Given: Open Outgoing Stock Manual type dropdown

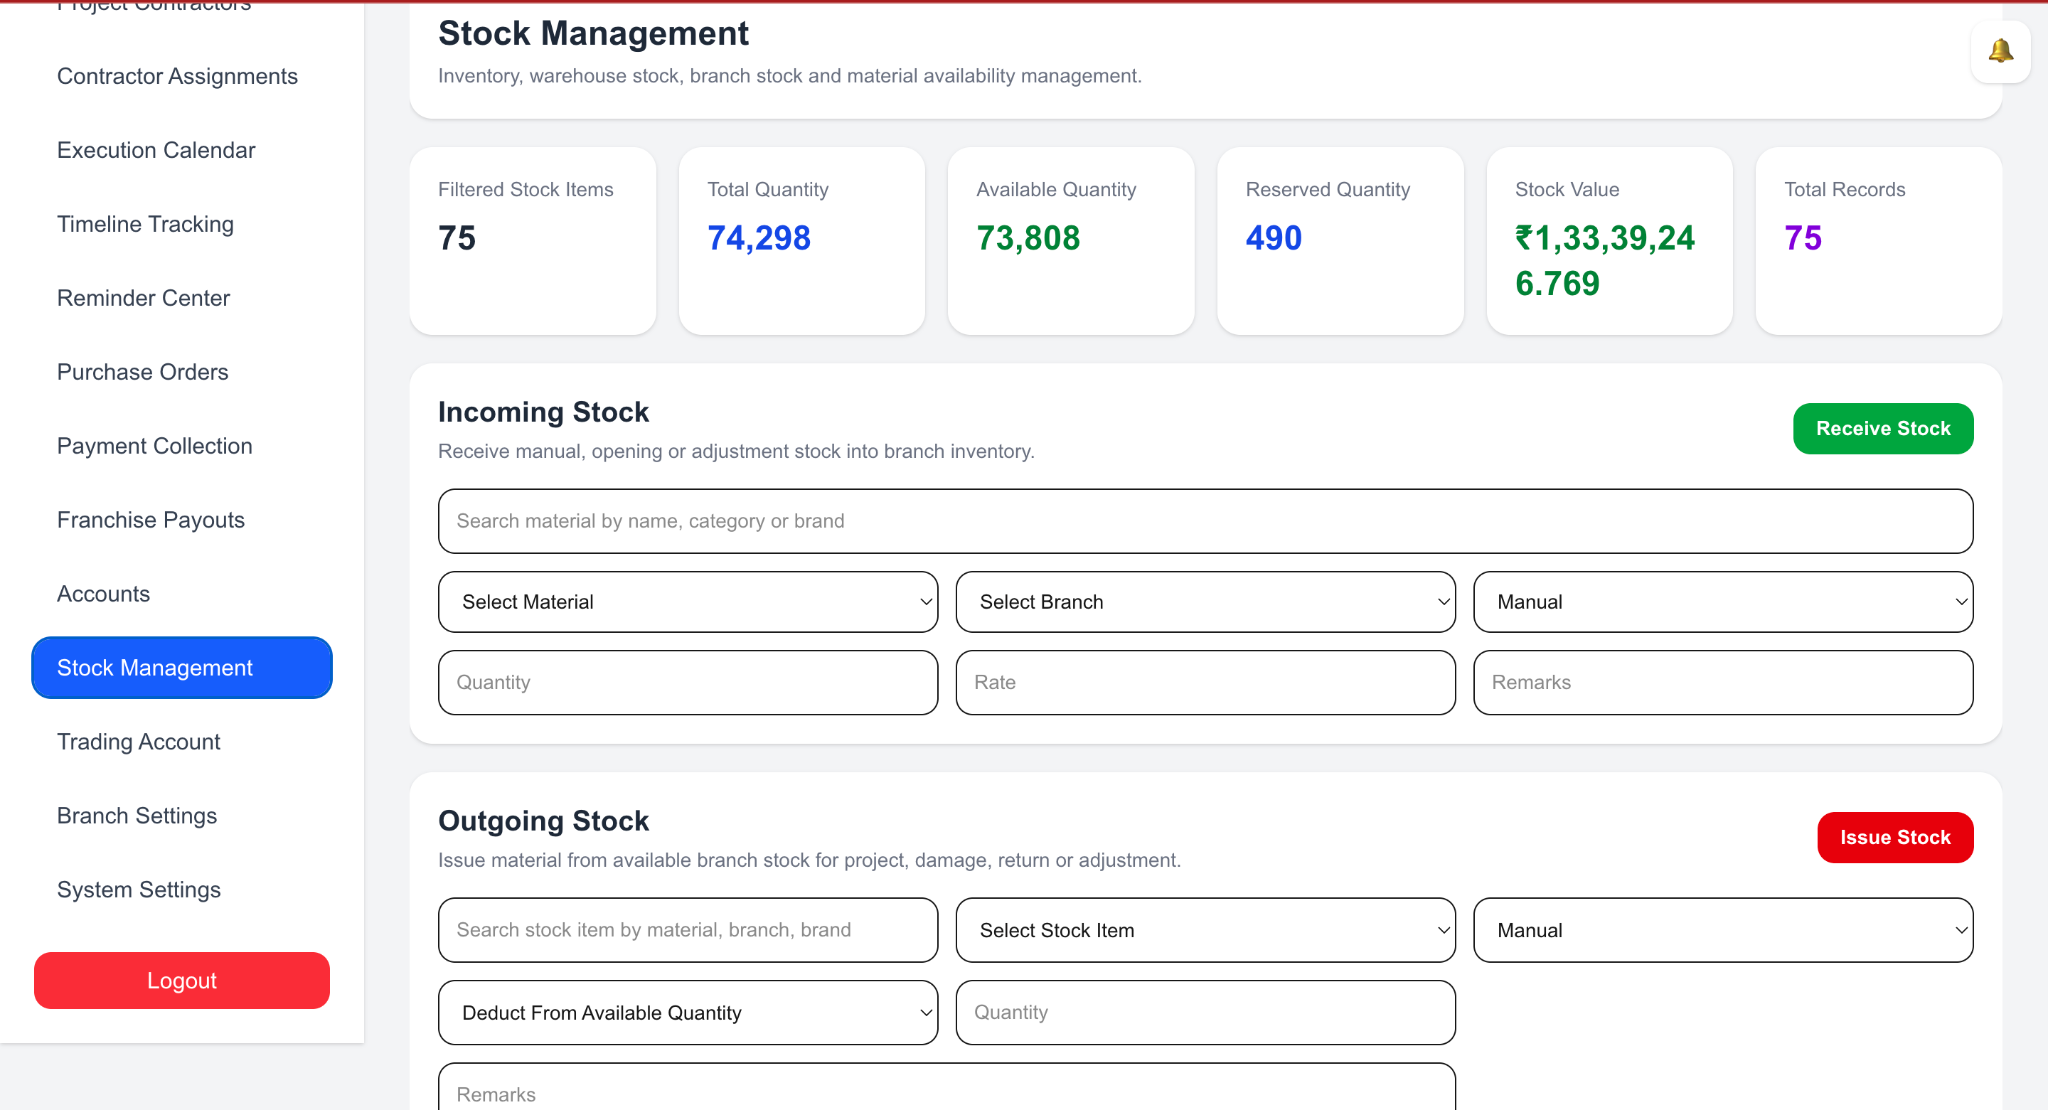Looking at the screenshot, I should tap(1723, 930).
